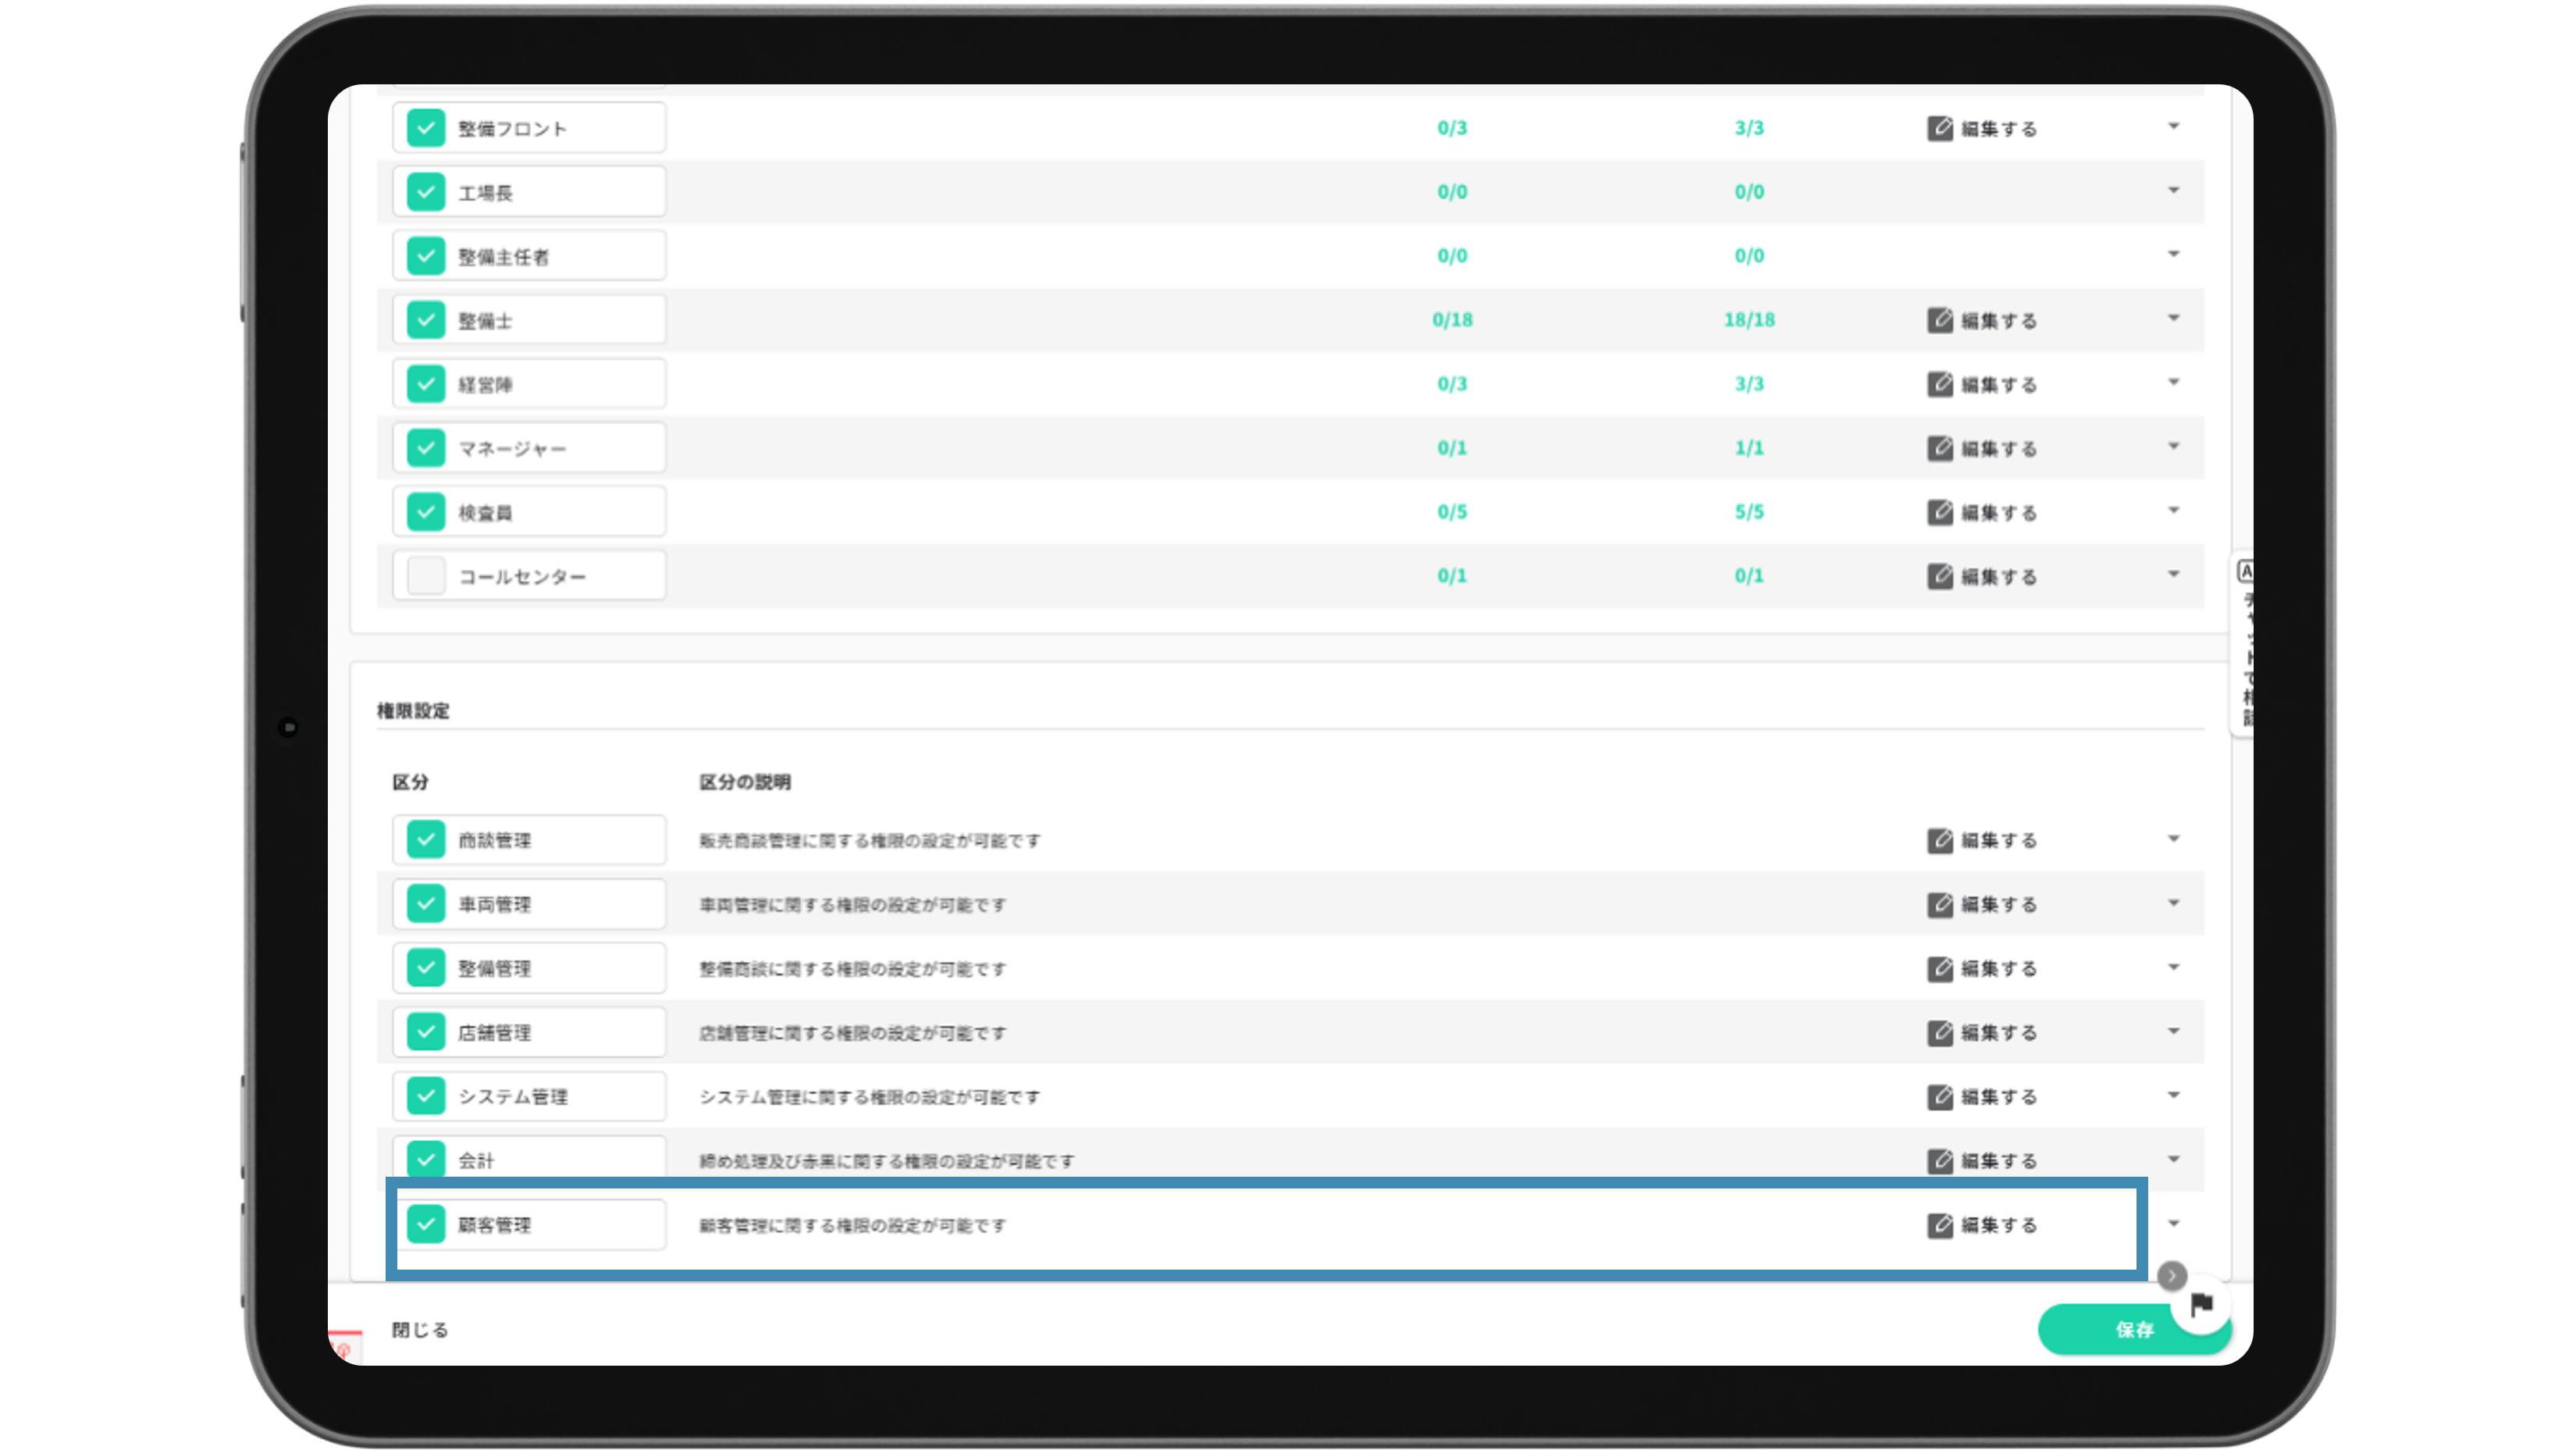Viewport: 2576px width, 1450px height.
Task: Expand the 店舗管理 row dropdown arrow
Action: 2173,1031
